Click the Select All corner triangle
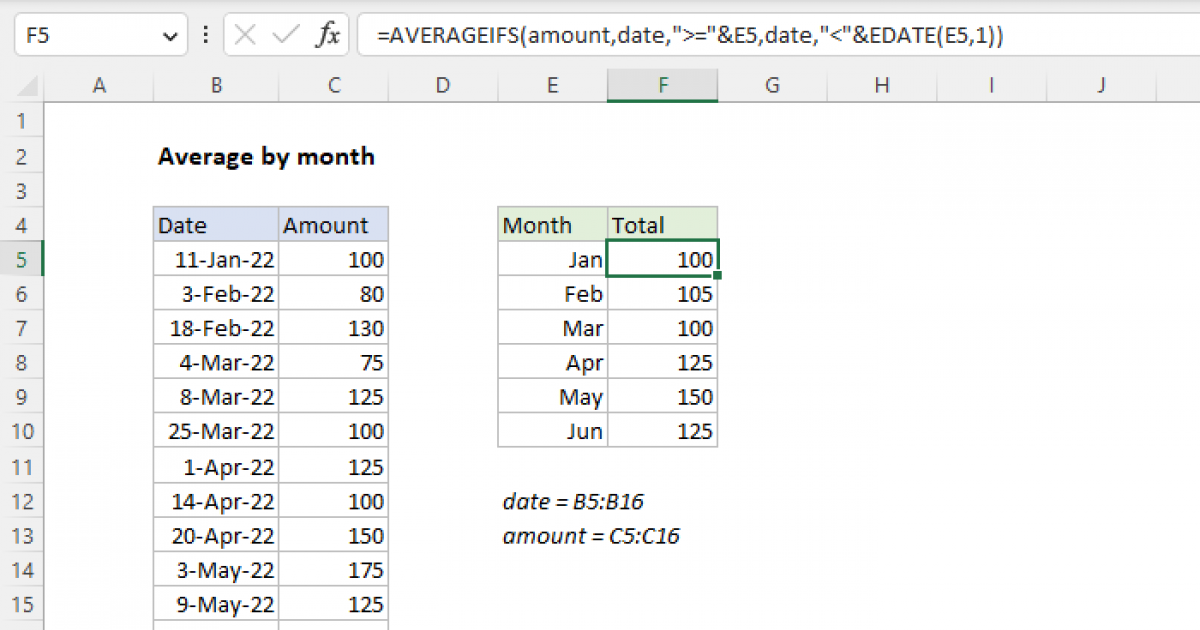Viewport: 1200px width, 630px height. pyautogui.click(x=22, y=87)
